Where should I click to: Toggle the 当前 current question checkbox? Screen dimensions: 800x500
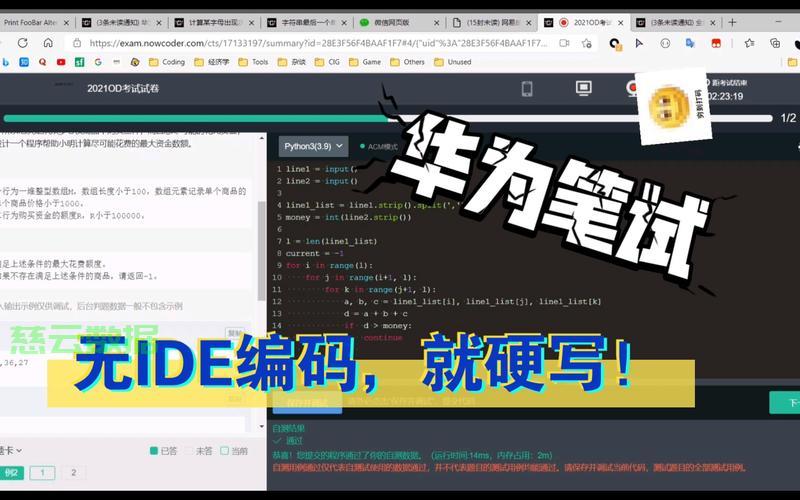pos(225,451)
